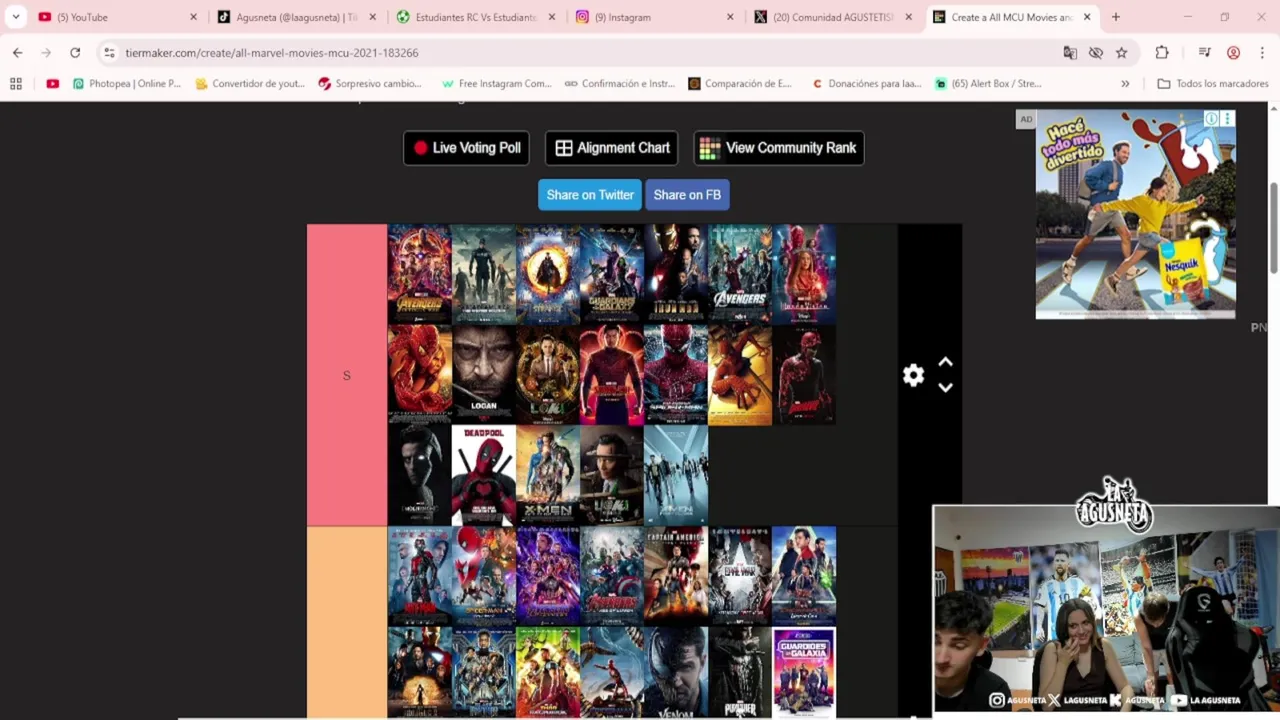
Task: Show more bookmarks chevron
Action: coord(1125,84)
